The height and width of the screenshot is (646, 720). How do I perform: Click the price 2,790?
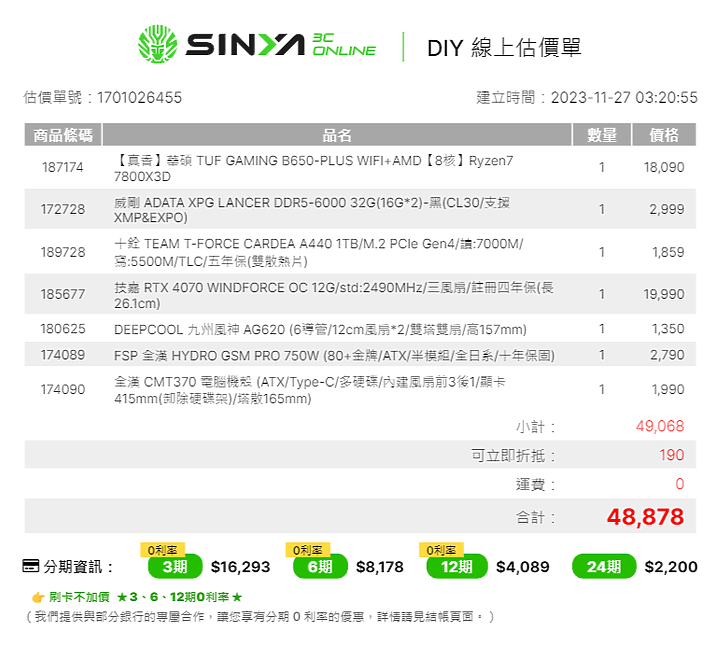(x=667, y=355)
